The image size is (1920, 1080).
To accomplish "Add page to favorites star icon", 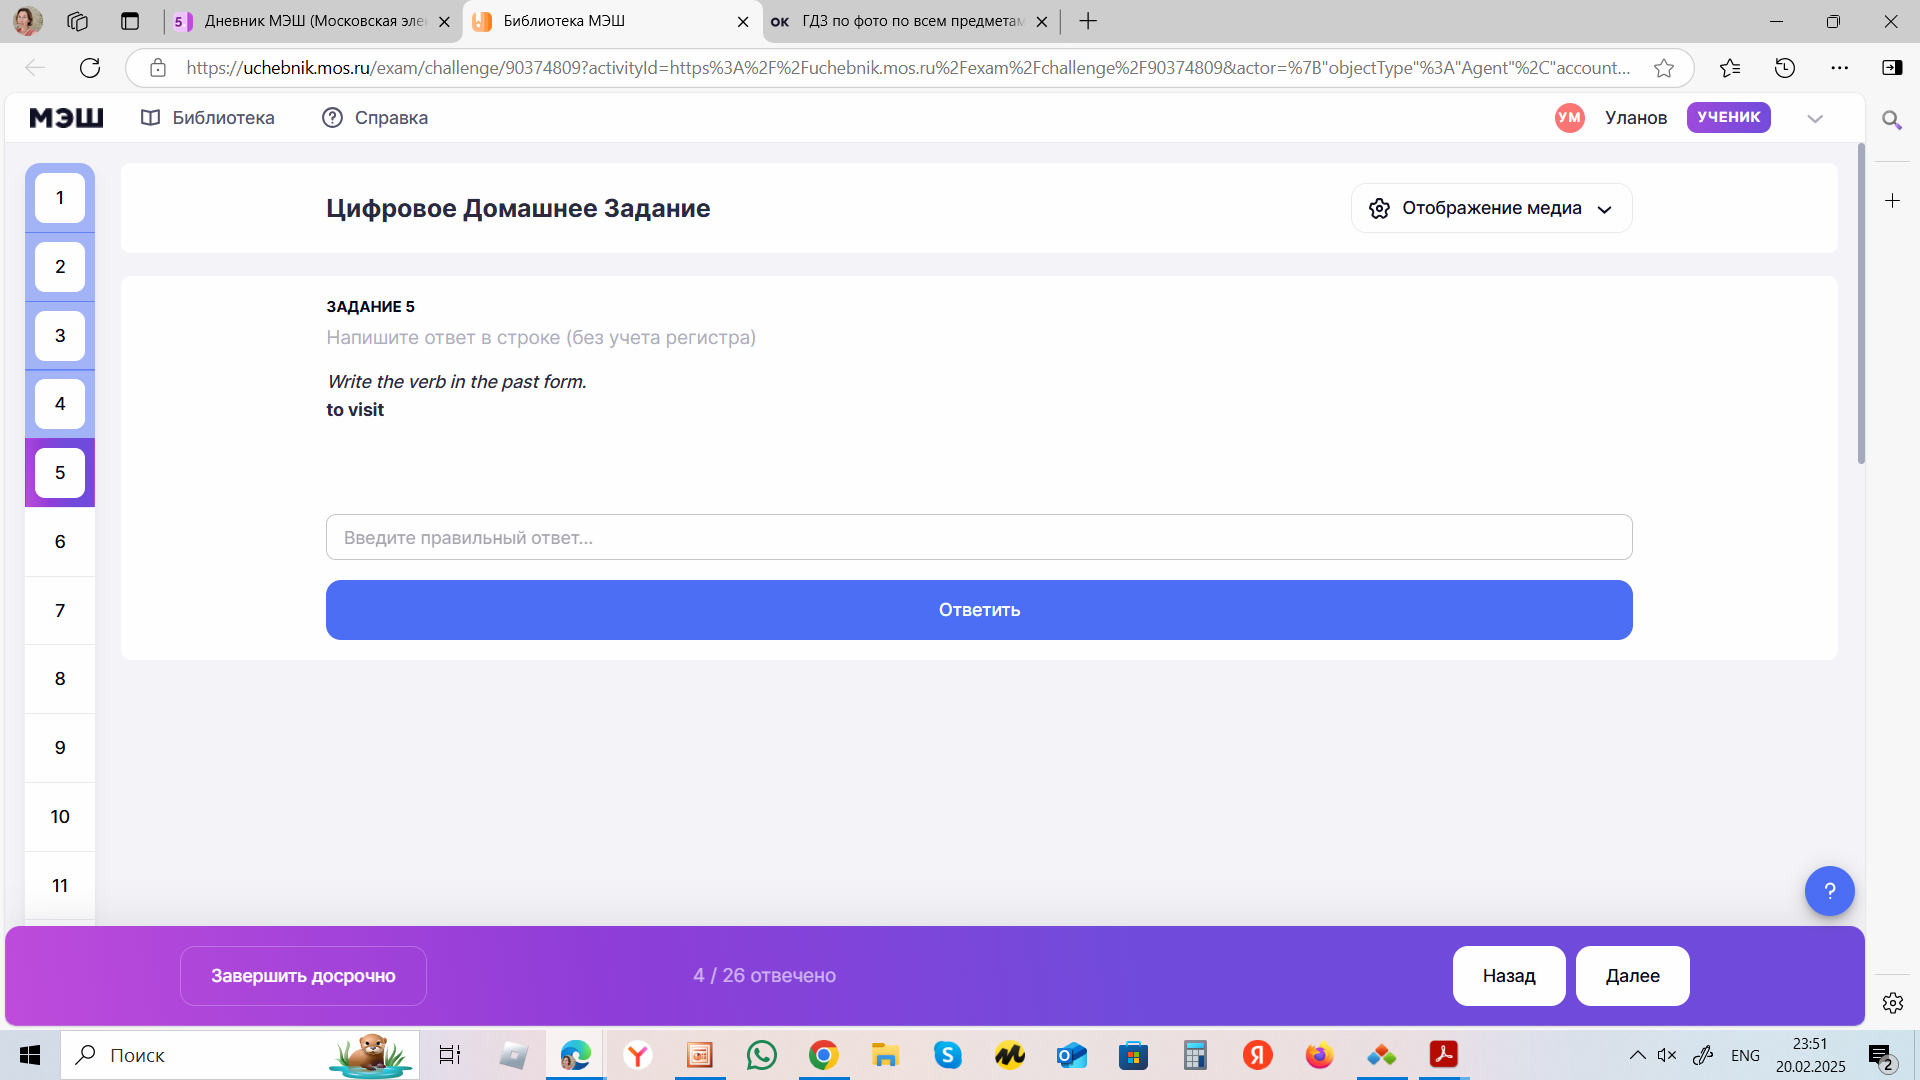I will [1664, 68].
